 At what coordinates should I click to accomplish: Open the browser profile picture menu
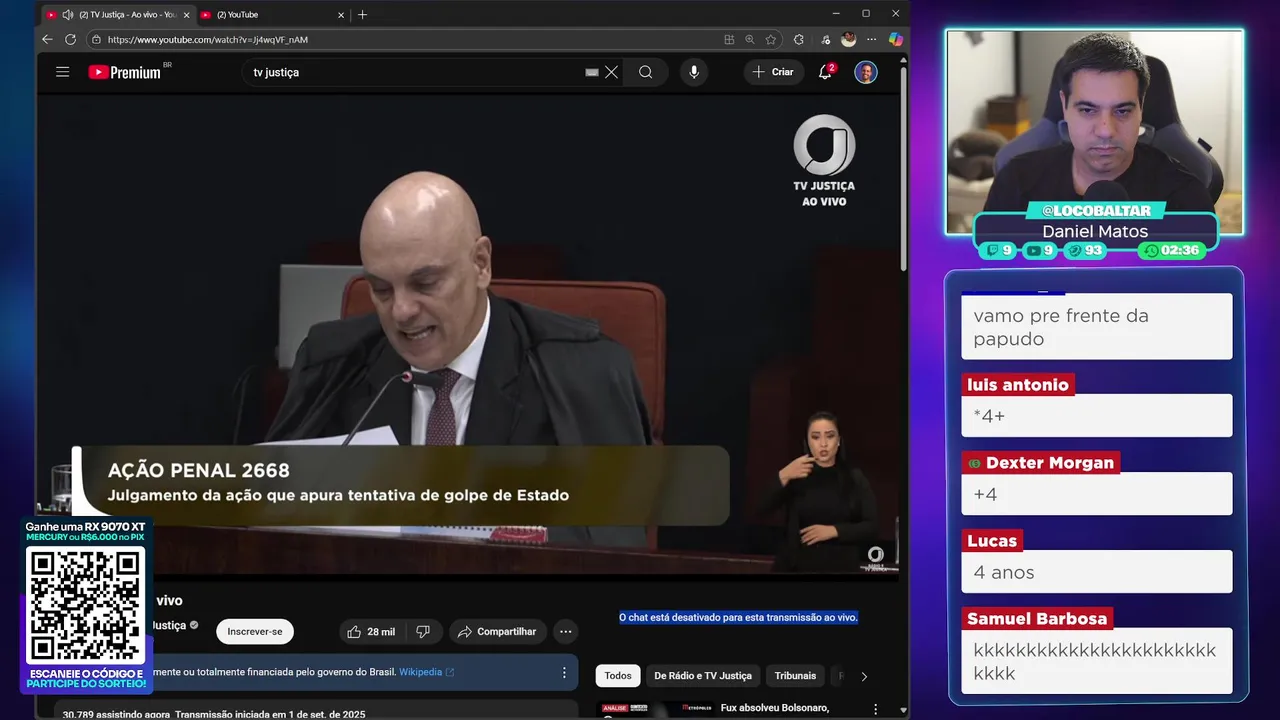[848, 39]
